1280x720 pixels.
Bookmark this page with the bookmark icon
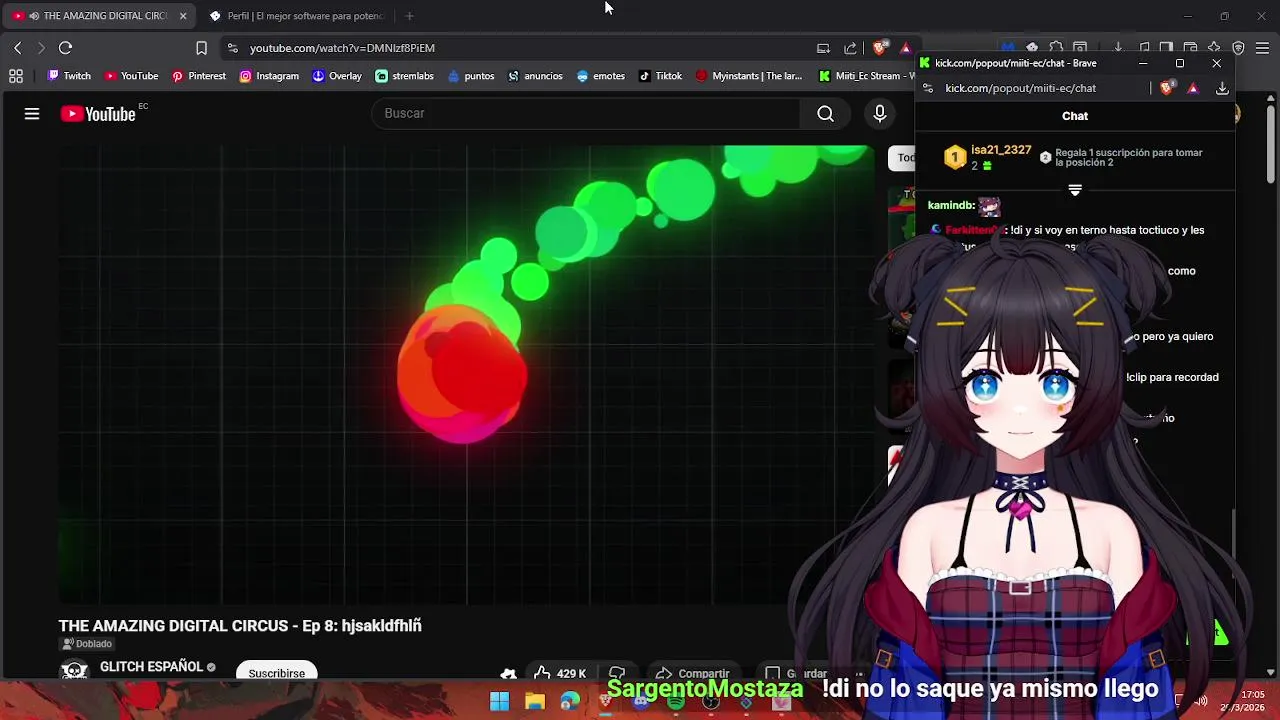(x=201, y=48)
